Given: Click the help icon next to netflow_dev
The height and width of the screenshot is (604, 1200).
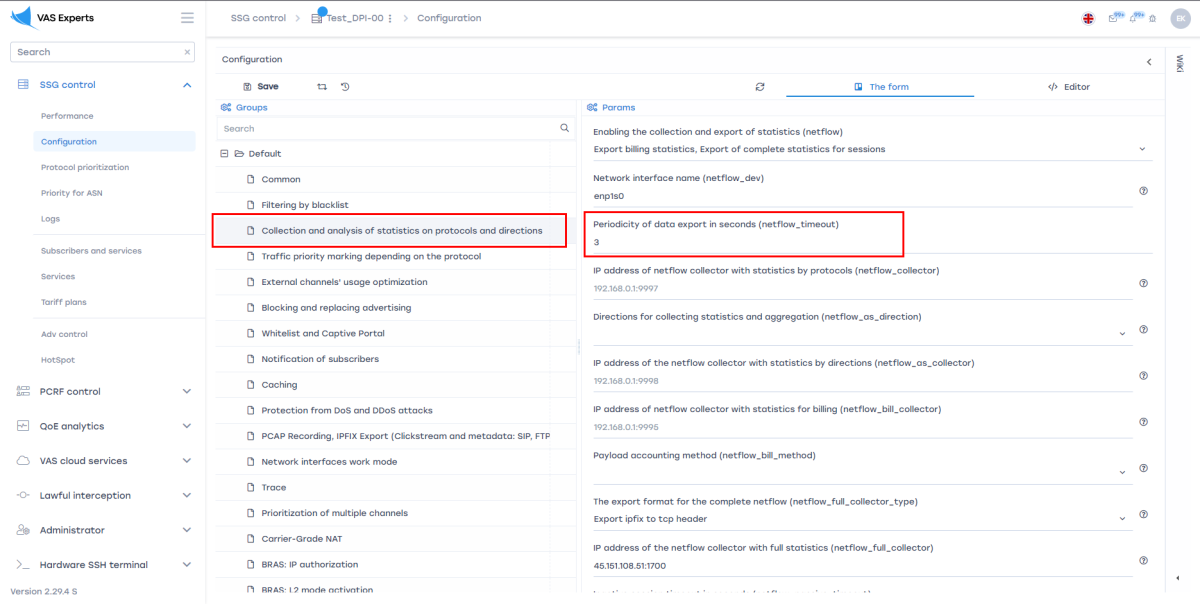Looking at the screenshot, I should [1143, 190].
